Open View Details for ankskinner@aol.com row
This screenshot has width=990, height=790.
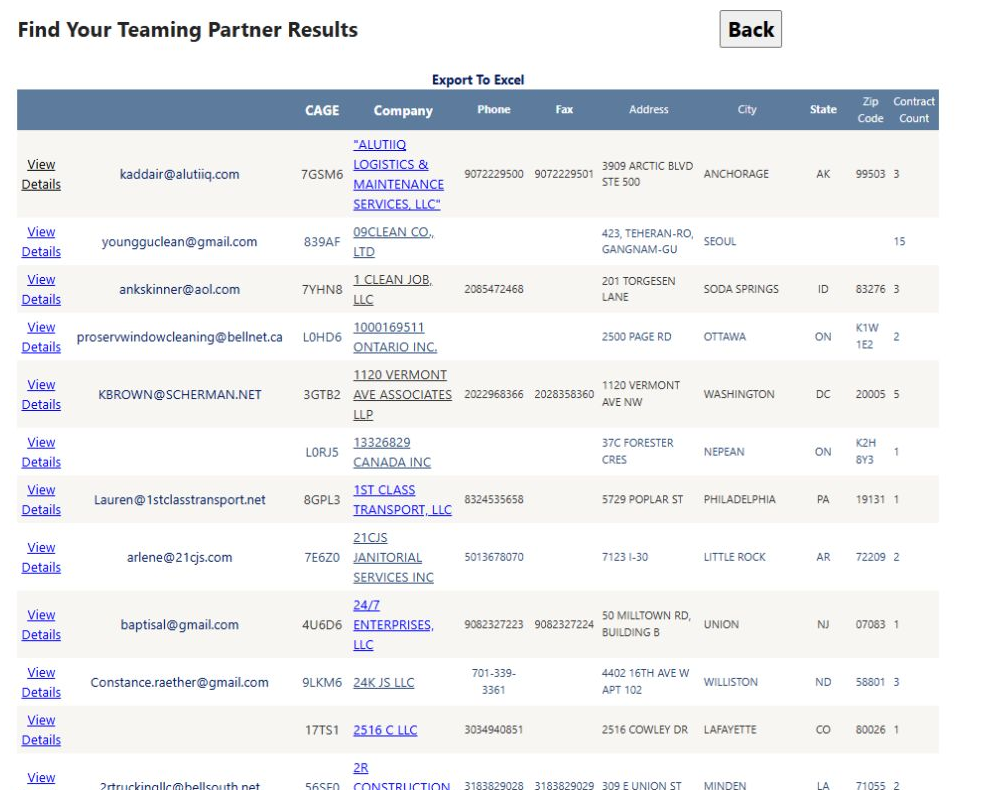pyautogui.click(x=41, y=289)
